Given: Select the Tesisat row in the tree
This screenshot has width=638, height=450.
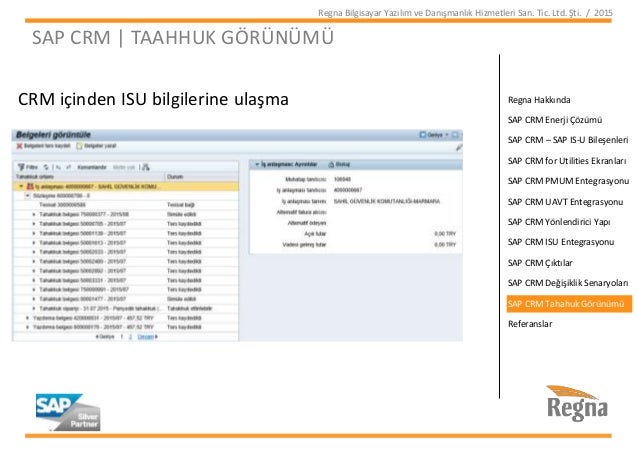Looking at the screenshot, I should point(126,205).
